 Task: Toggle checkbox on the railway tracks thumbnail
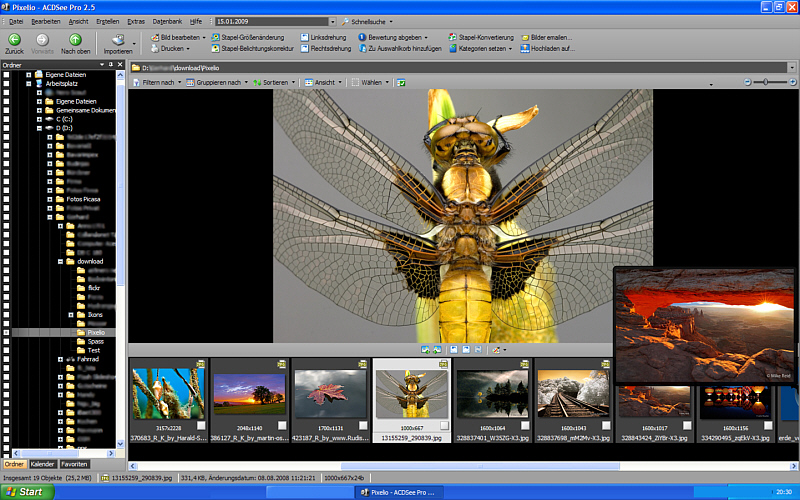tap(606, 425)
